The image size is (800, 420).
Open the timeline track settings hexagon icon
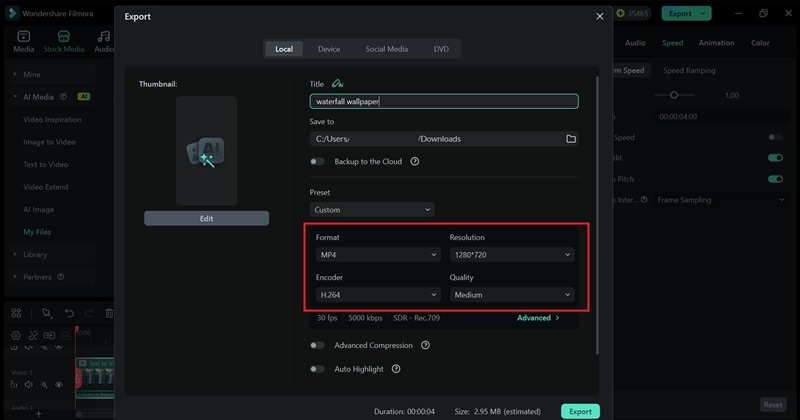point(16,335)
